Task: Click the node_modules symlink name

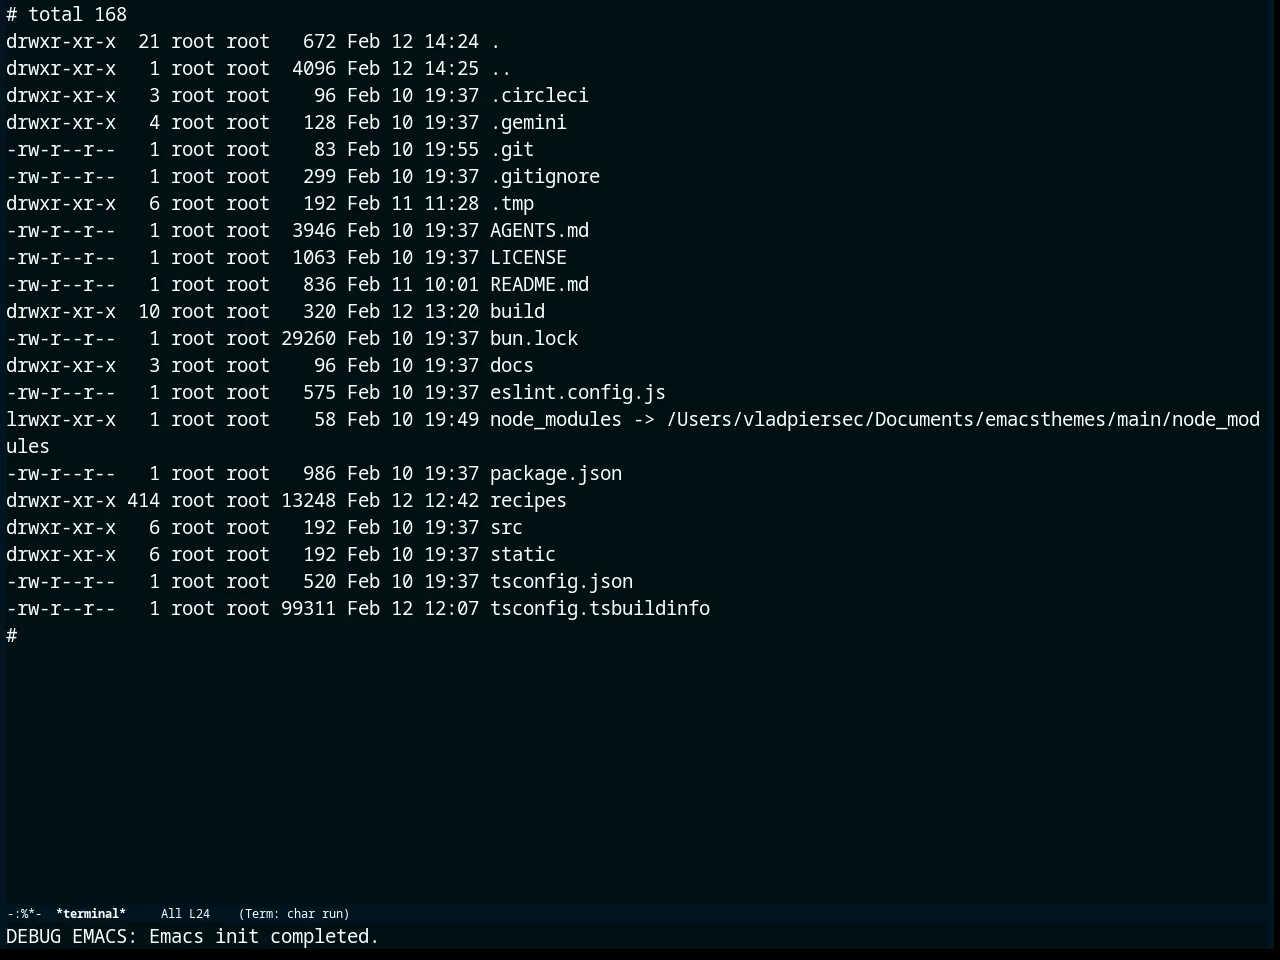Action: pos(556,419)
